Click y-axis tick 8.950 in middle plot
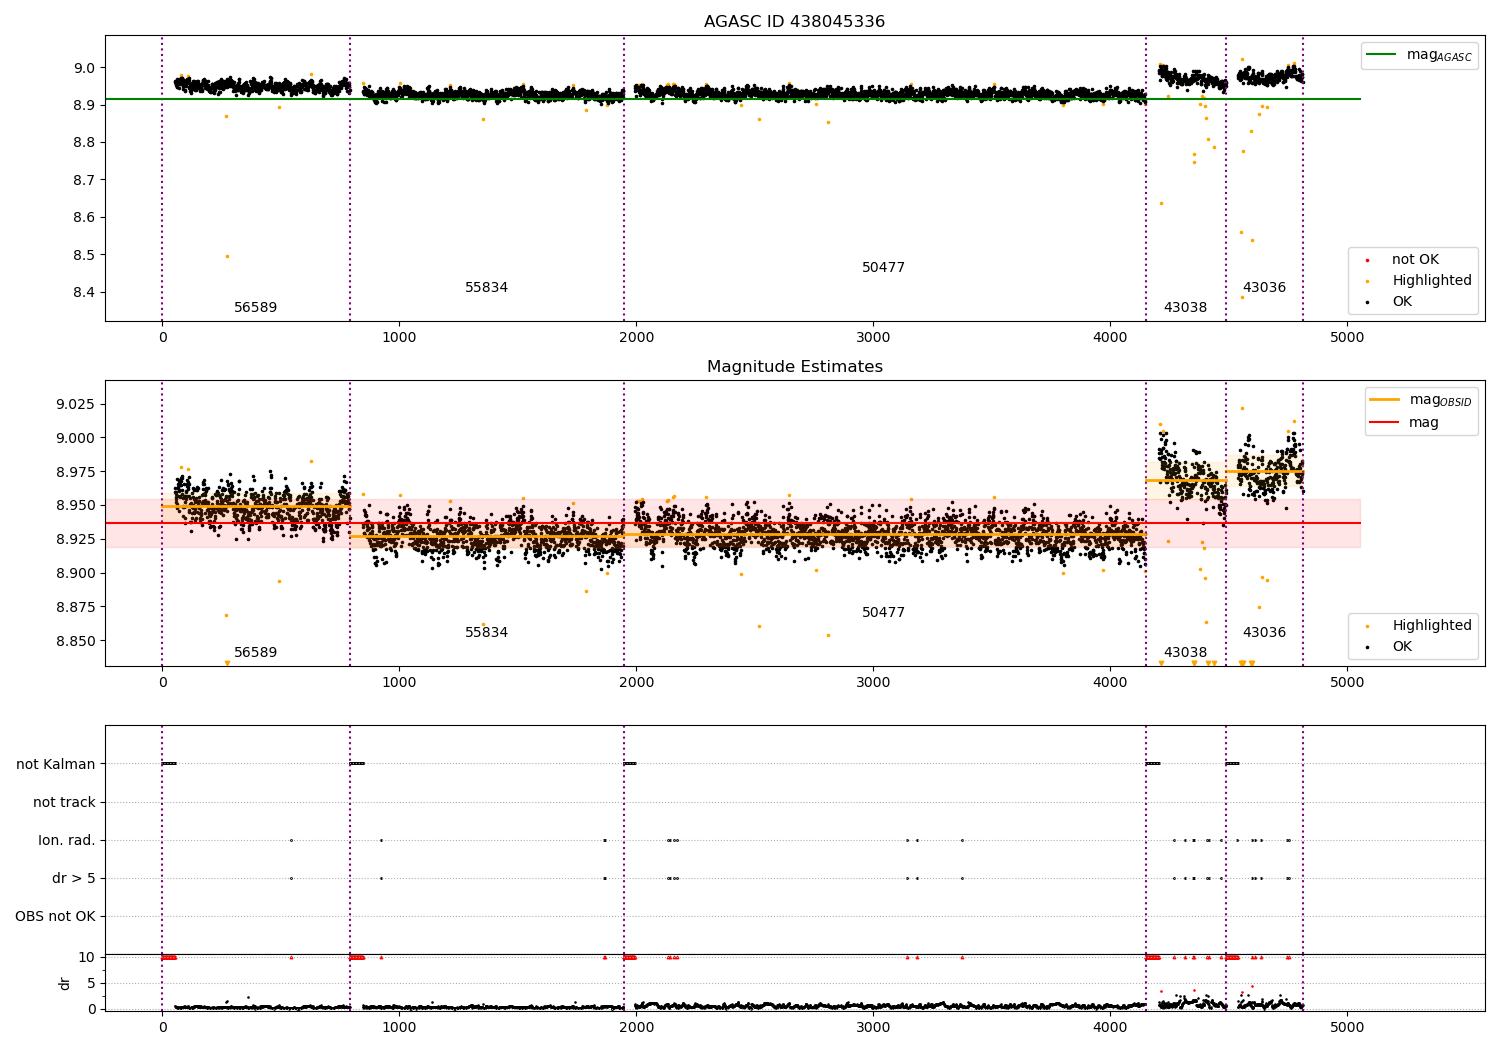 [x=77, y=506]
